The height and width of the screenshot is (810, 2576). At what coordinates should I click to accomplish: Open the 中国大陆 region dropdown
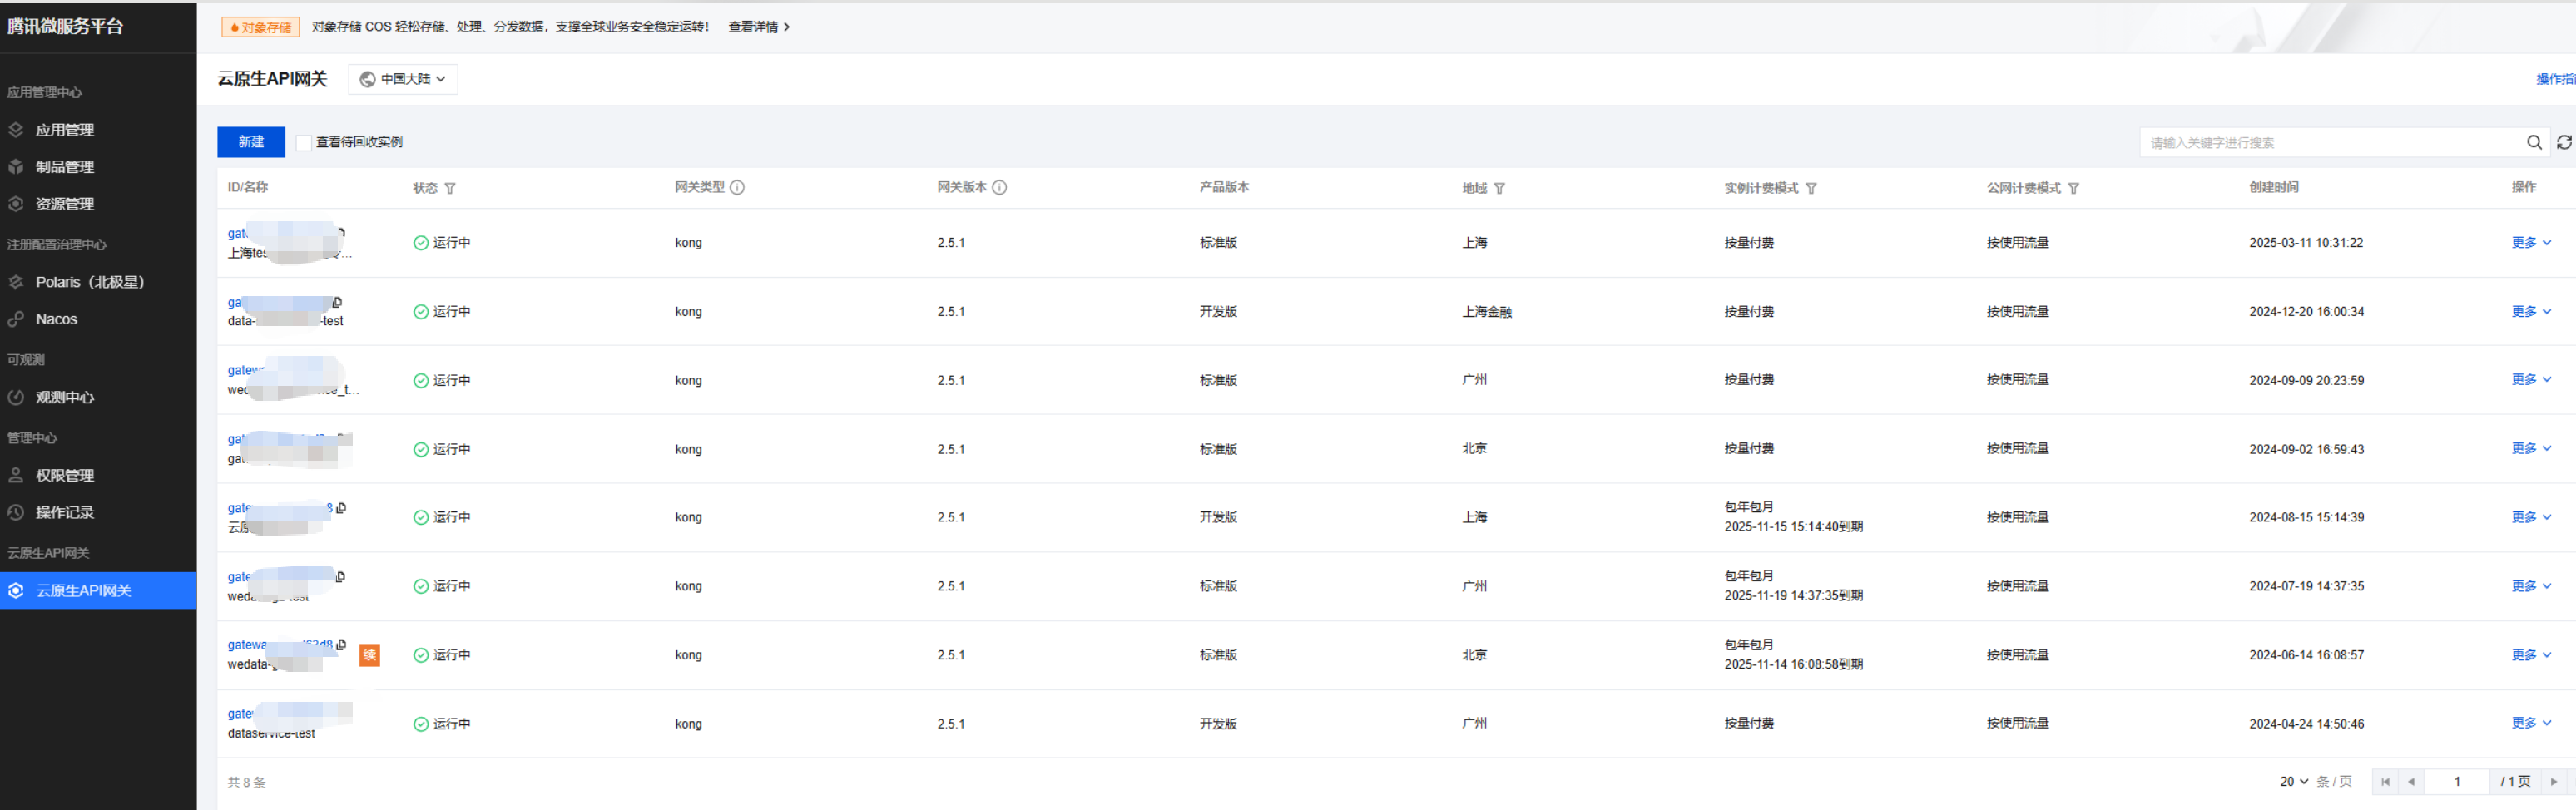click(403, 79)
